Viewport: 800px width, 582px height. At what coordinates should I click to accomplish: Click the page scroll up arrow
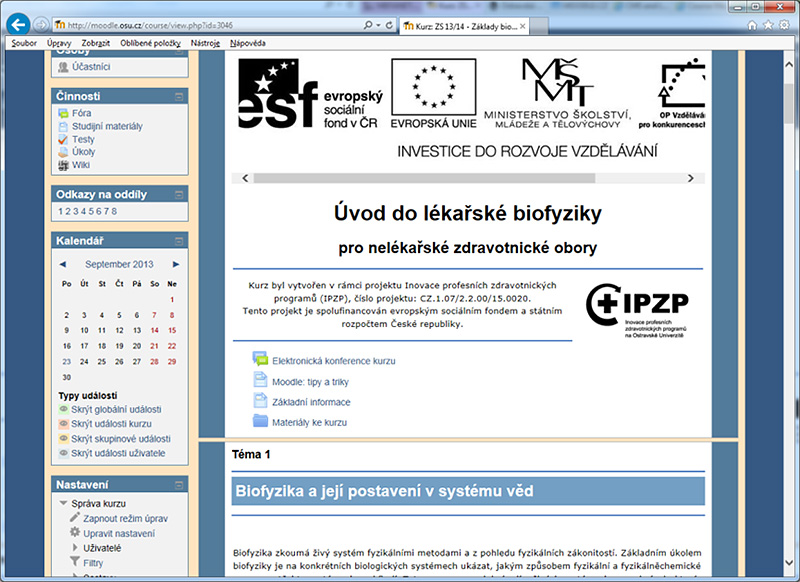(x=789, y=65)
